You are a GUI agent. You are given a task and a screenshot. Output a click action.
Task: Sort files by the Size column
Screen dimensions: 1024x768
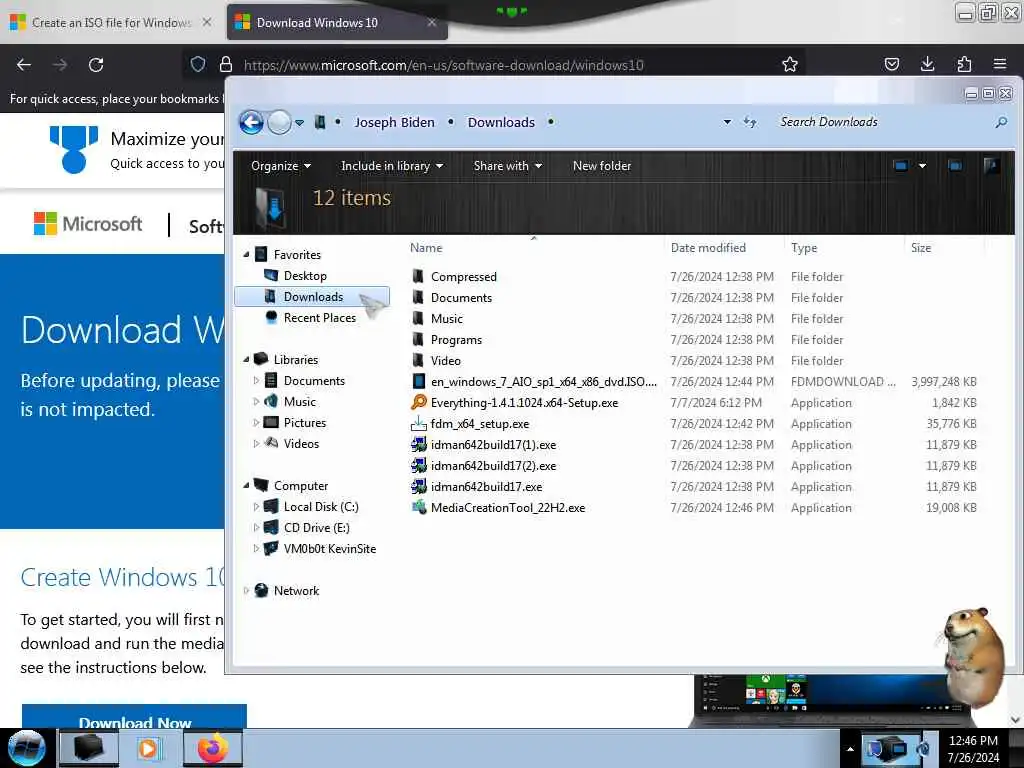tap(921, 248)
